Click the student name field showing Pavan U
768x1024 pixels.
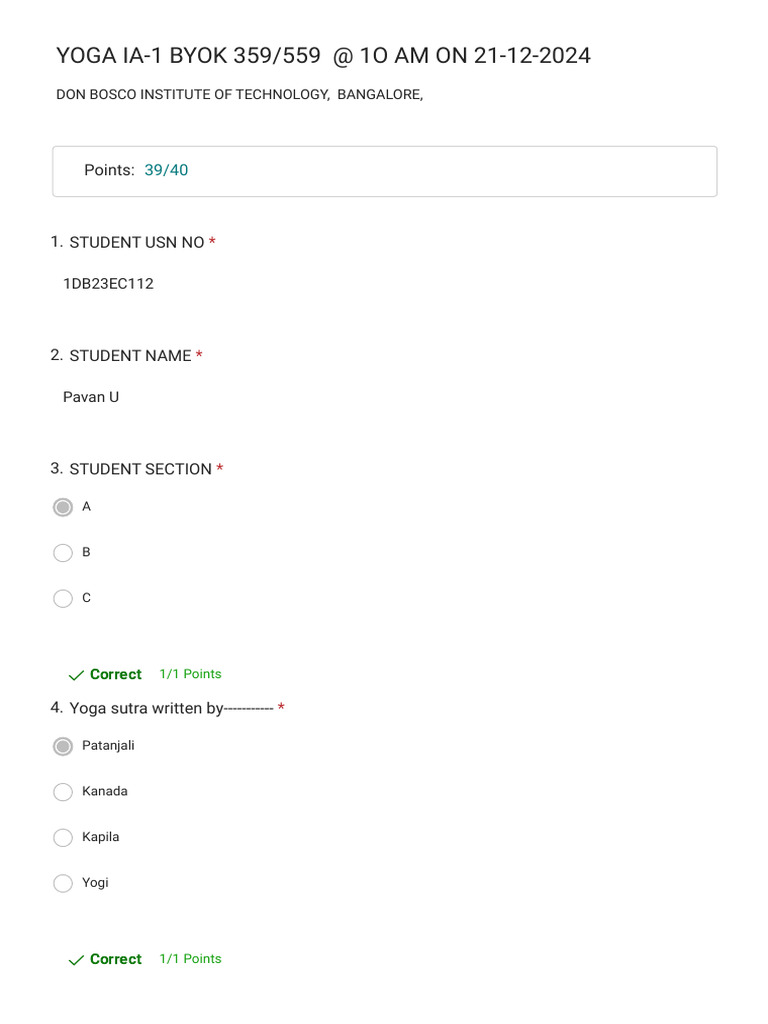[91, 397]
